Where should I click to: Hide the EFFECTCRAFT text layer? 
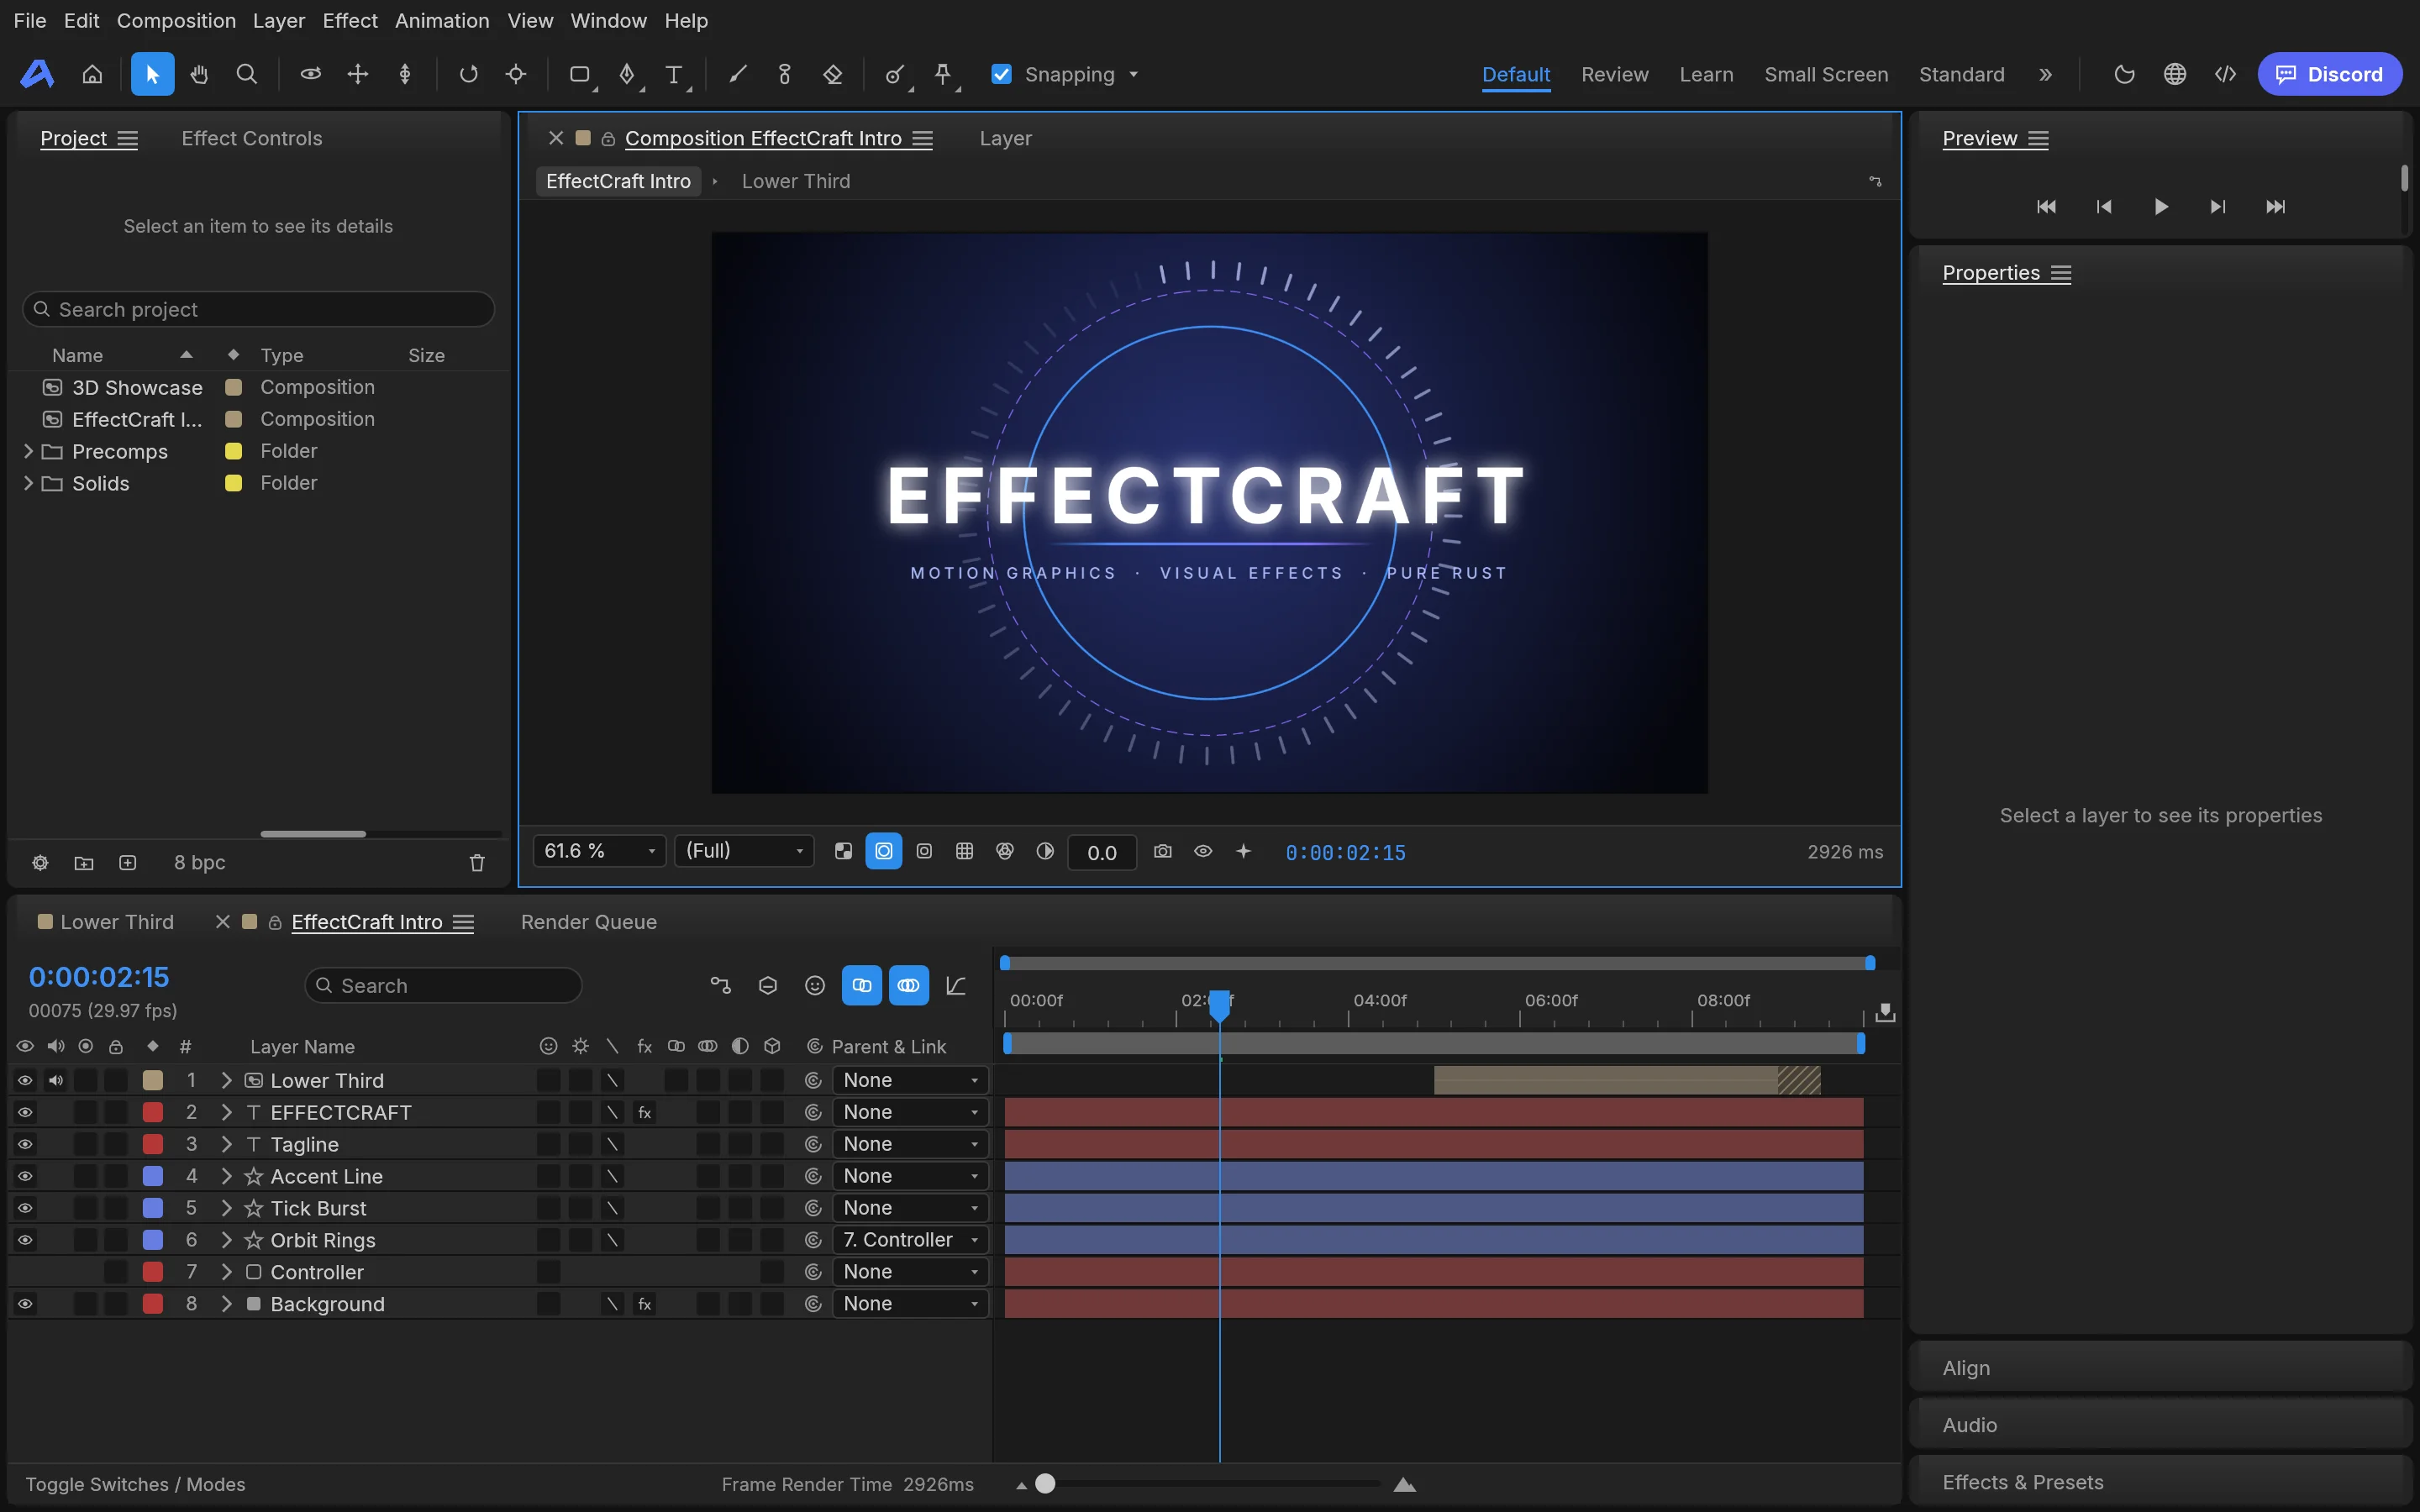[x=25, y=1112]
